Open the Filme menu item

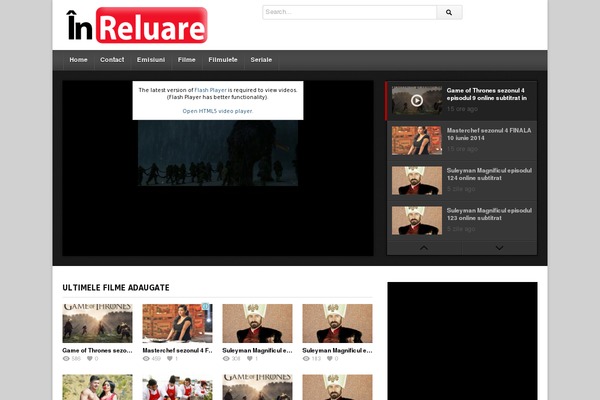187,60
